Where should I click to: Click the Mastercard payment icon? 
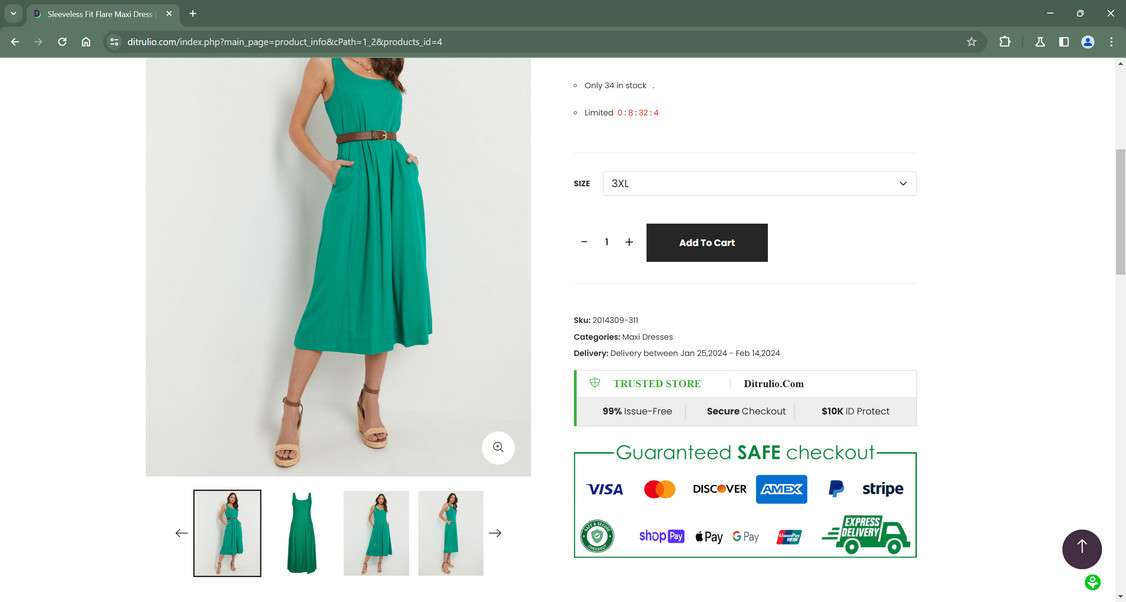[x=660, y=489]
